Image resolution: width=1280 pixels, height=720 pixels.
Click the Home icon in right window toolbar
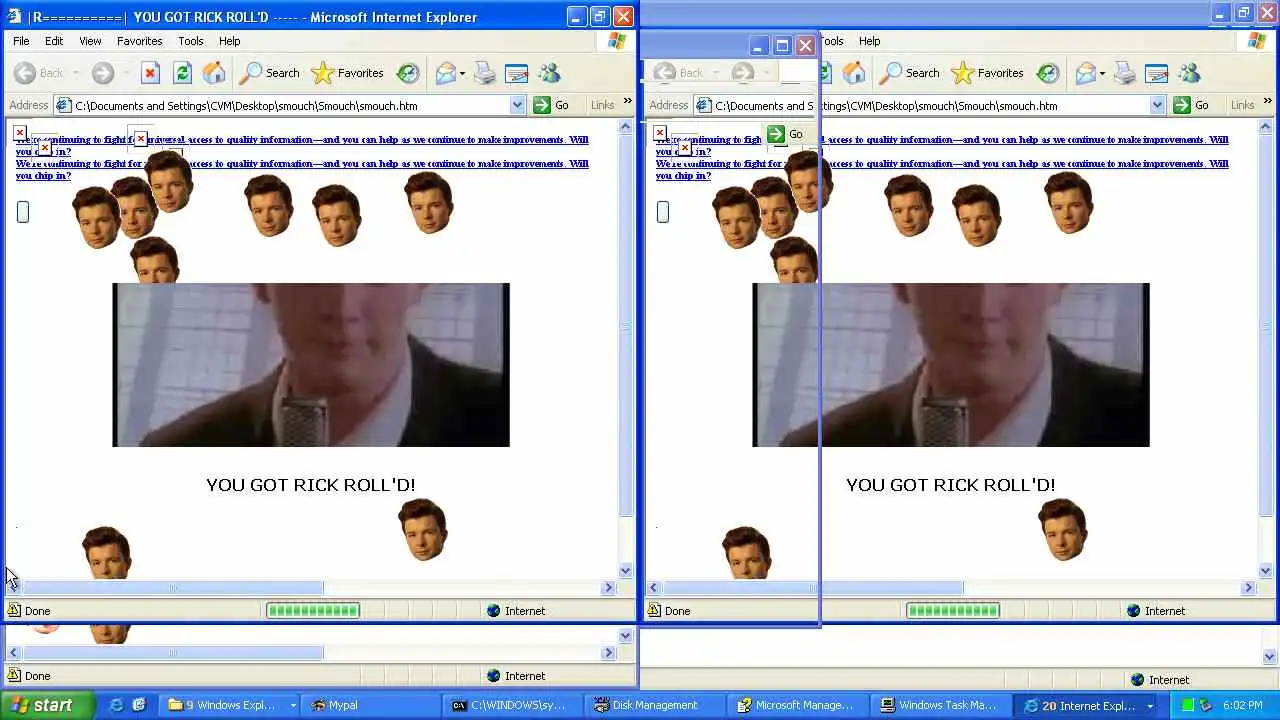tap(854, 73)
